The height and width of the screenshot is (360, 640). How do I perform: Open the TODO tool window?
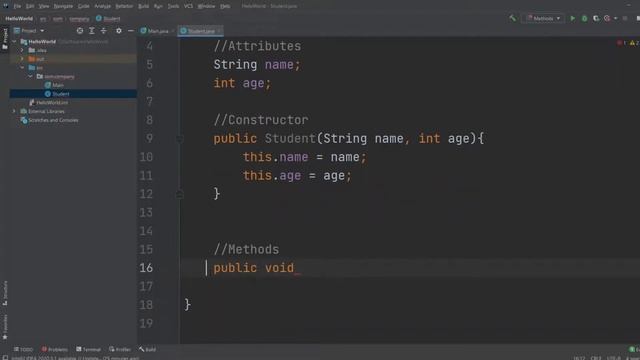(x=23, y=349)
